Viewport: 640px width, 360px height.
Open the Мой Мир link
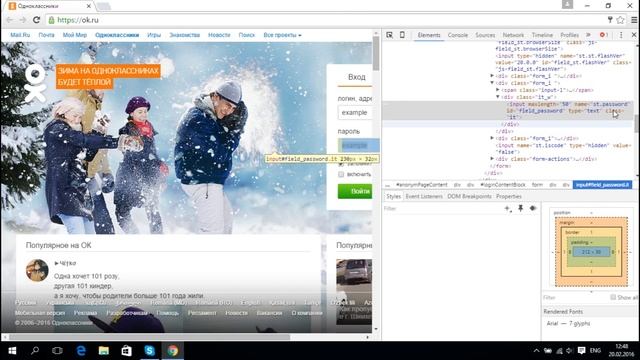point(75,35)
